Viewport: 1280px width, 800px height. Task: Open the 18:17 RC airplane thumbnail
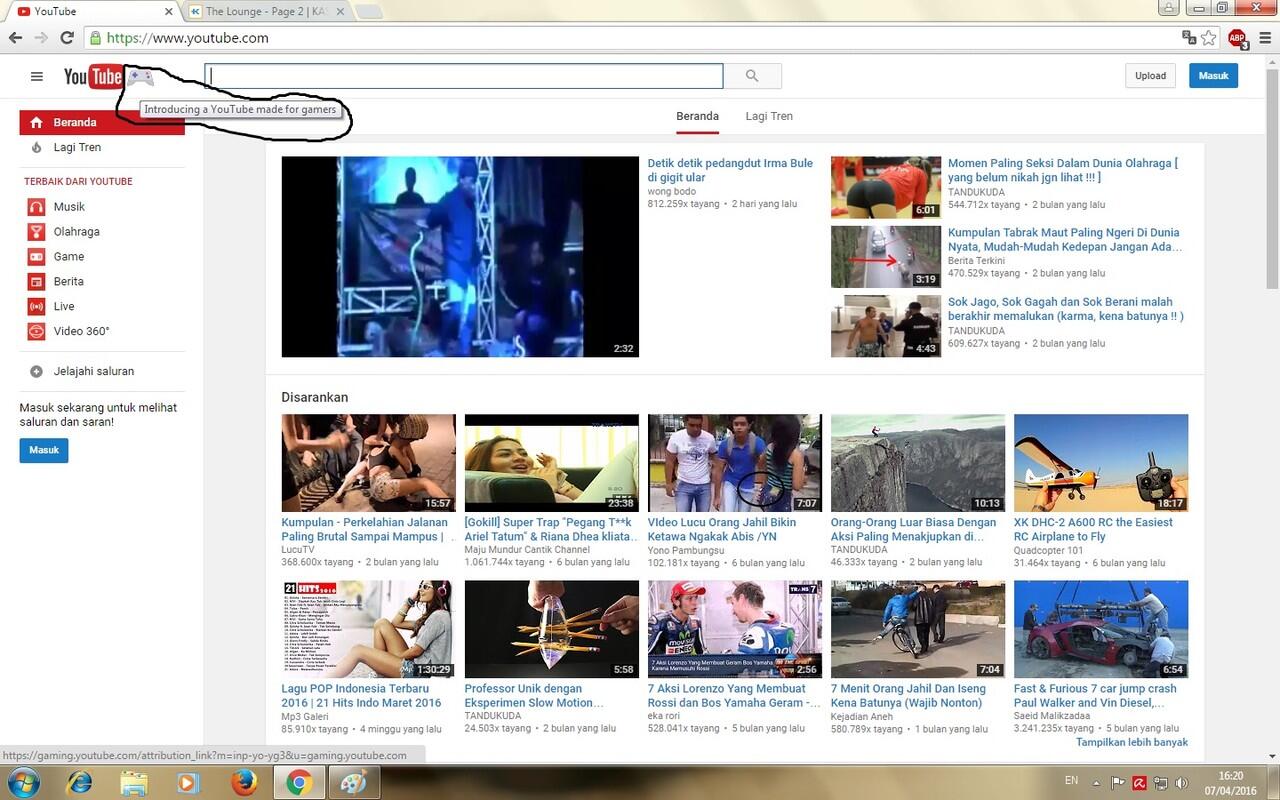pyautogui.click(x=1101, y=463)
